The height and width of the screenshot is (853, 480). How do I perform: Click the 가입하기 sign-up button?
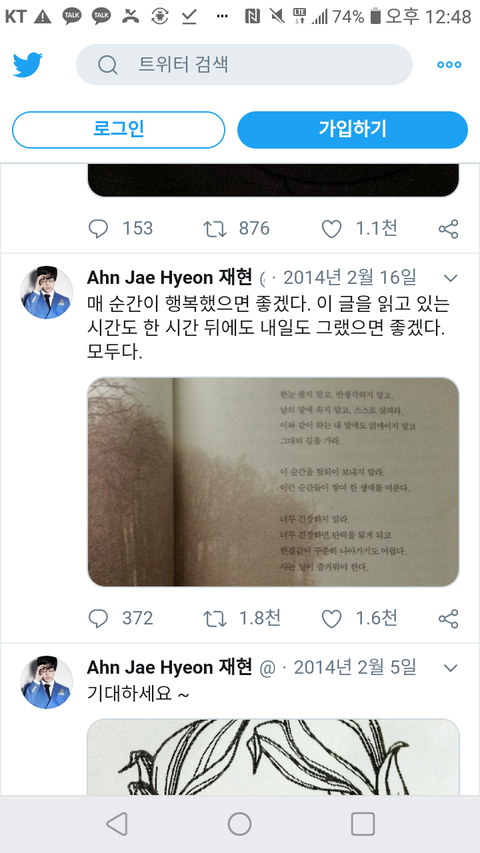pyautogui.click(x=353, y=130)
